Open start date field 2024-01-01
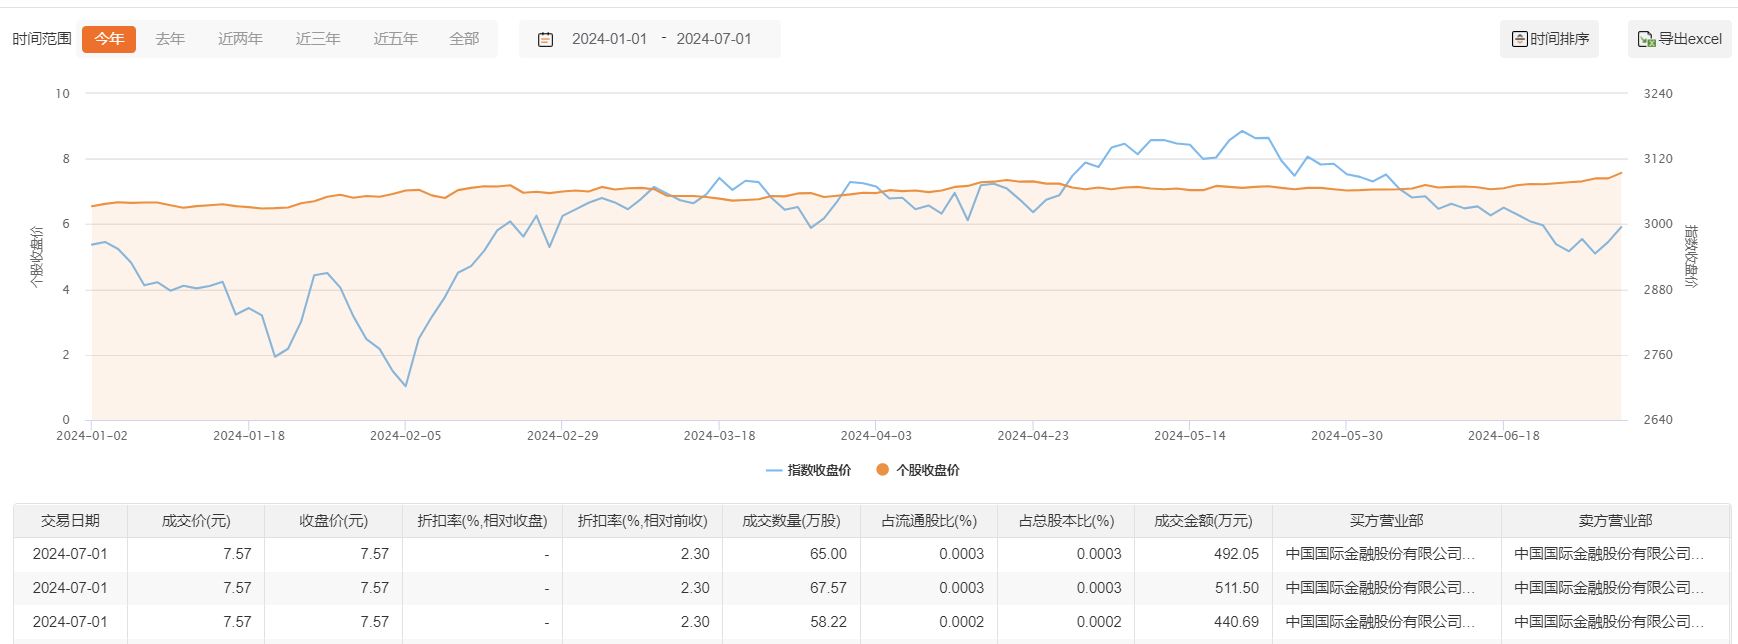This screenshot has height=644, width=1738. tap(609, 39)
